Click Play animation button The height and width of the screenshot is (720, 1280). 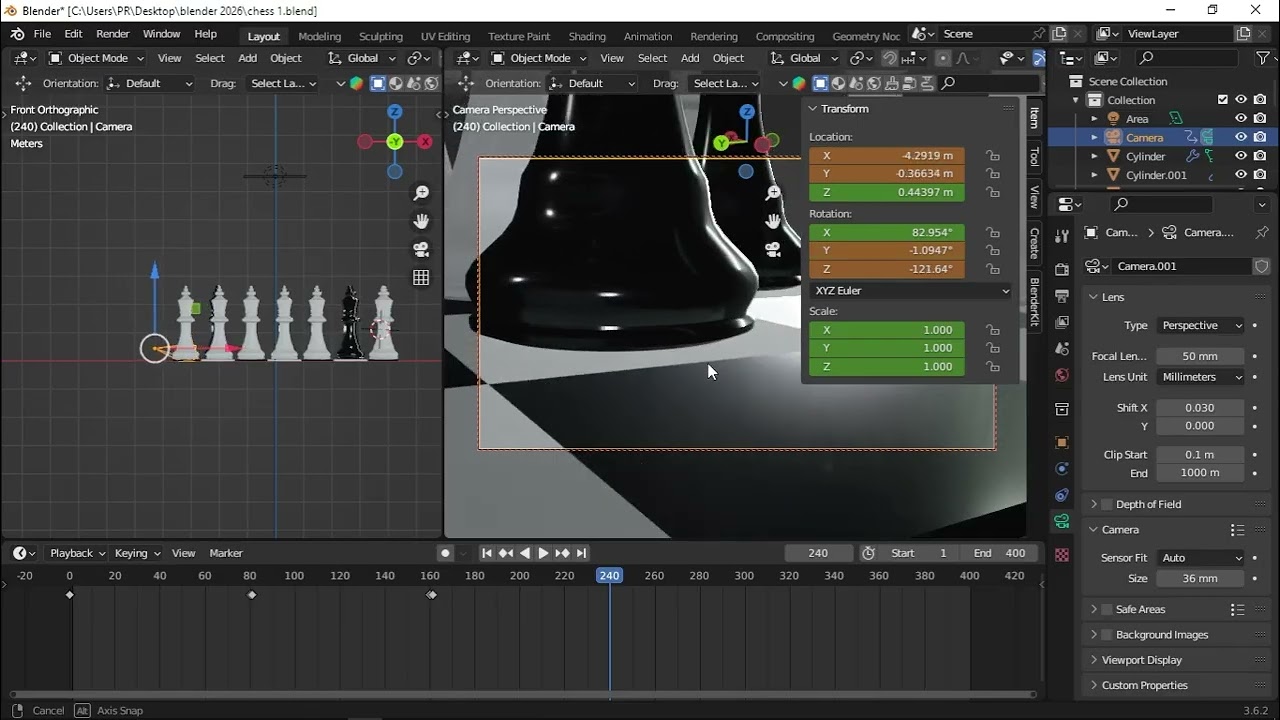(543, 553)
